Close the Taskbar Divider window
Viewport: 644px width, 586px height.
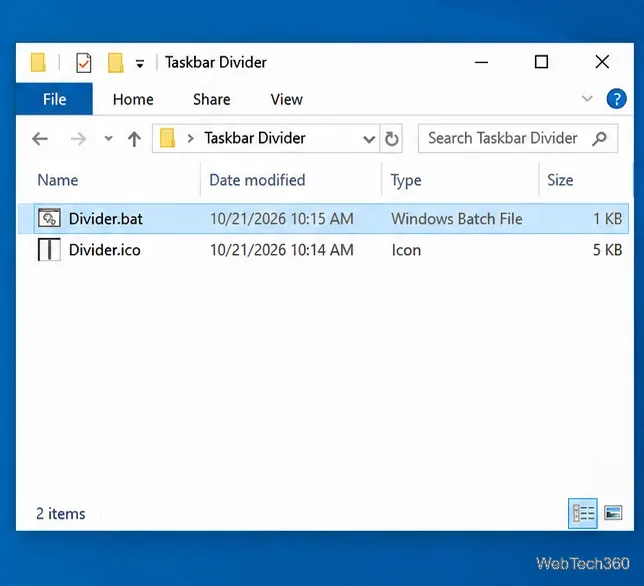602,62
